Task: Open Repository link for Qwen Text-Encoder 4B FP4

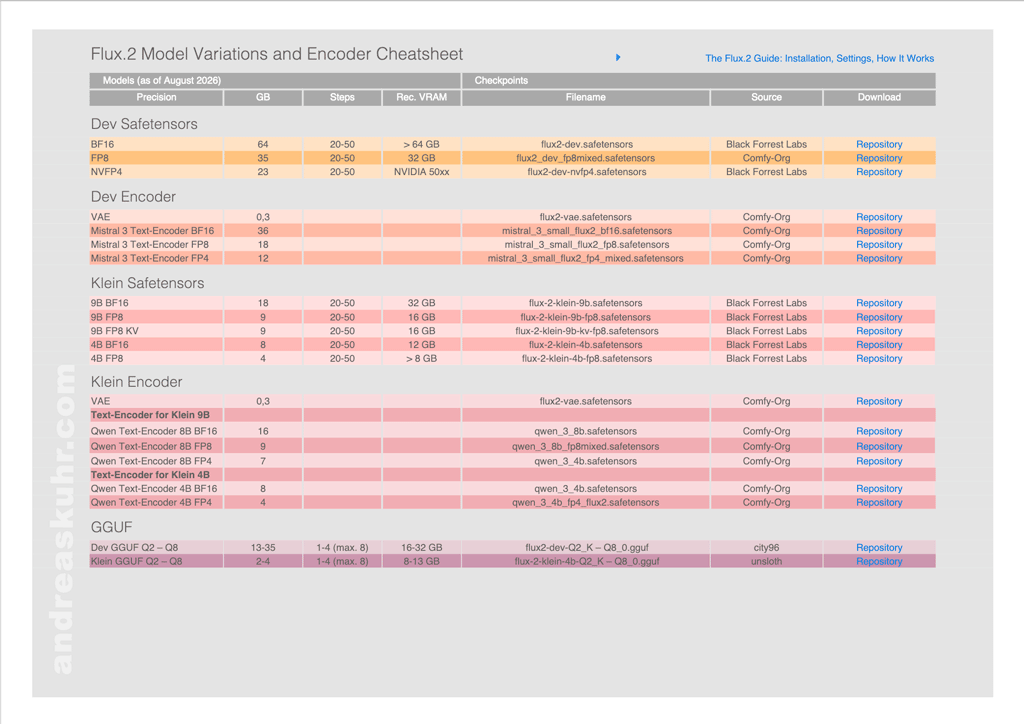Action: (879, 502)
